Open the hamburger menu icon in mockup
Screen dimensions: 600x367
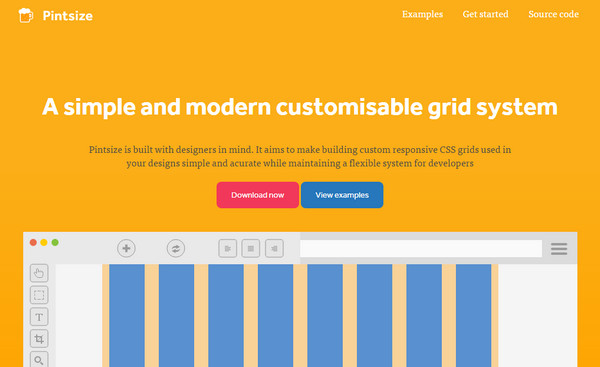point(559,249)
